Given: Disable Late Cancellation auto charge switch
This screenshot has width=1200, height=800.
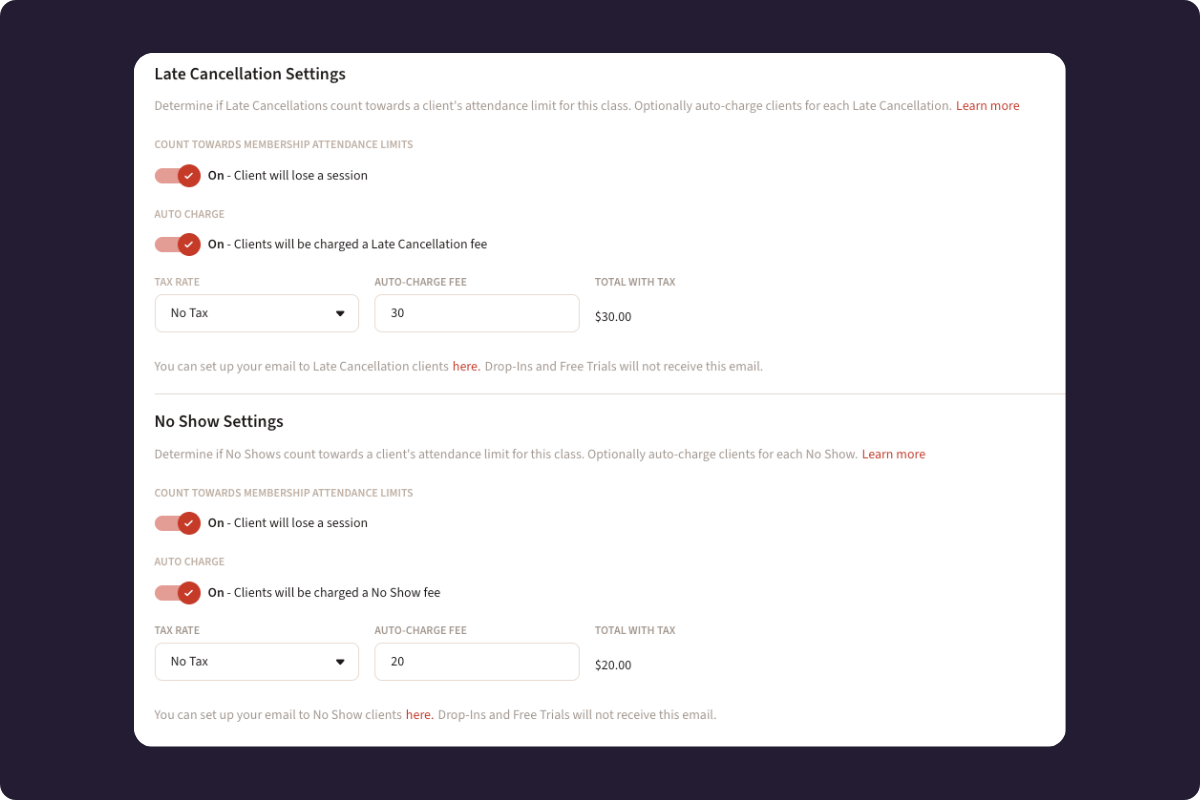Looking at the screenshot, I should click(177, 244).
